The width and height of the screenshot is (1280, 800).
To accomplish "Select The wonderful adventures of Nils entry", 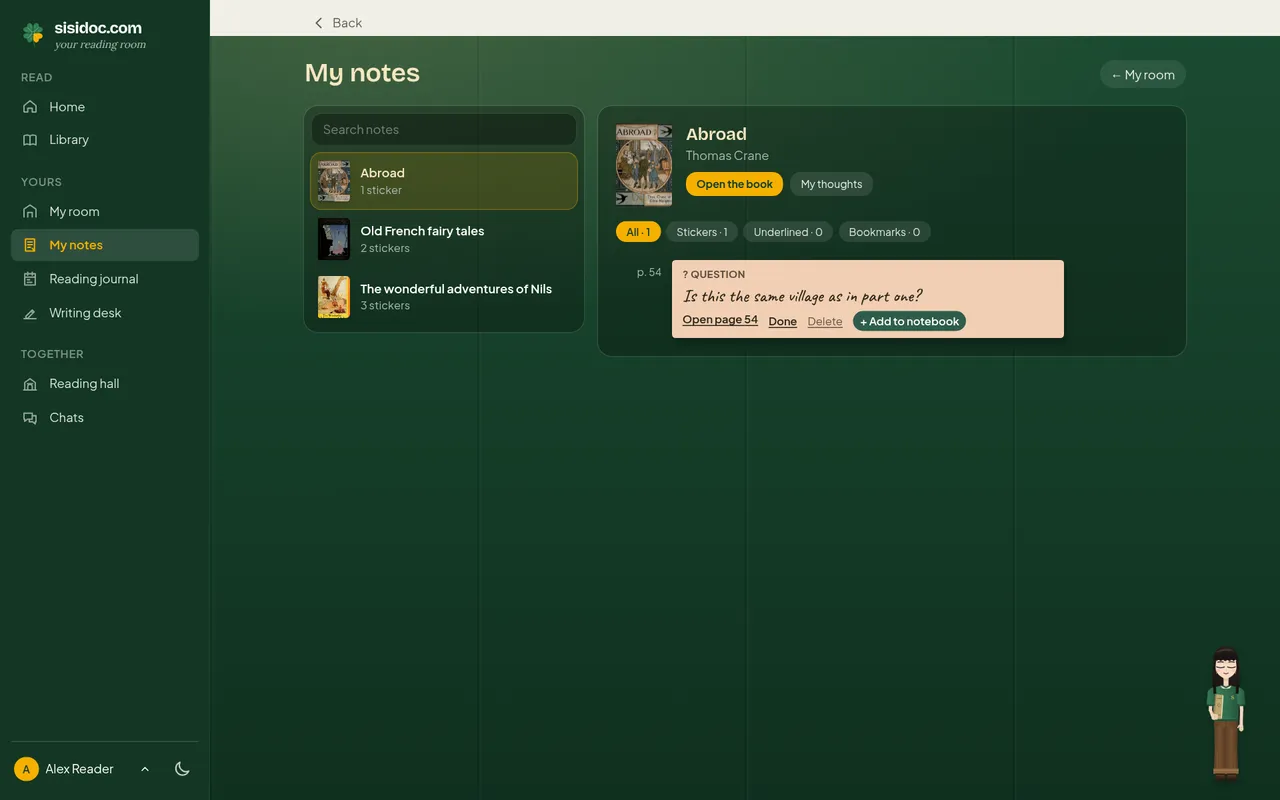I will 444,297.
